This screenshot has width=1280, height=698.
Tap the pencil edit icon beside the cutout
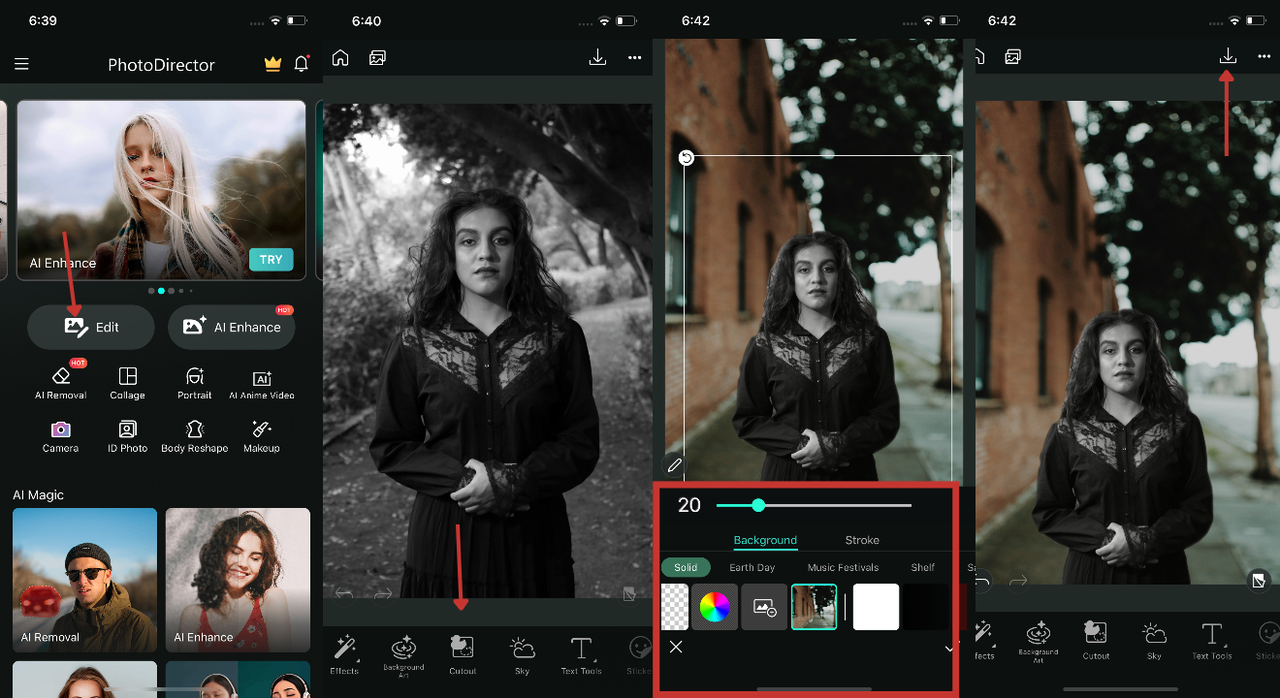[675, 465]
